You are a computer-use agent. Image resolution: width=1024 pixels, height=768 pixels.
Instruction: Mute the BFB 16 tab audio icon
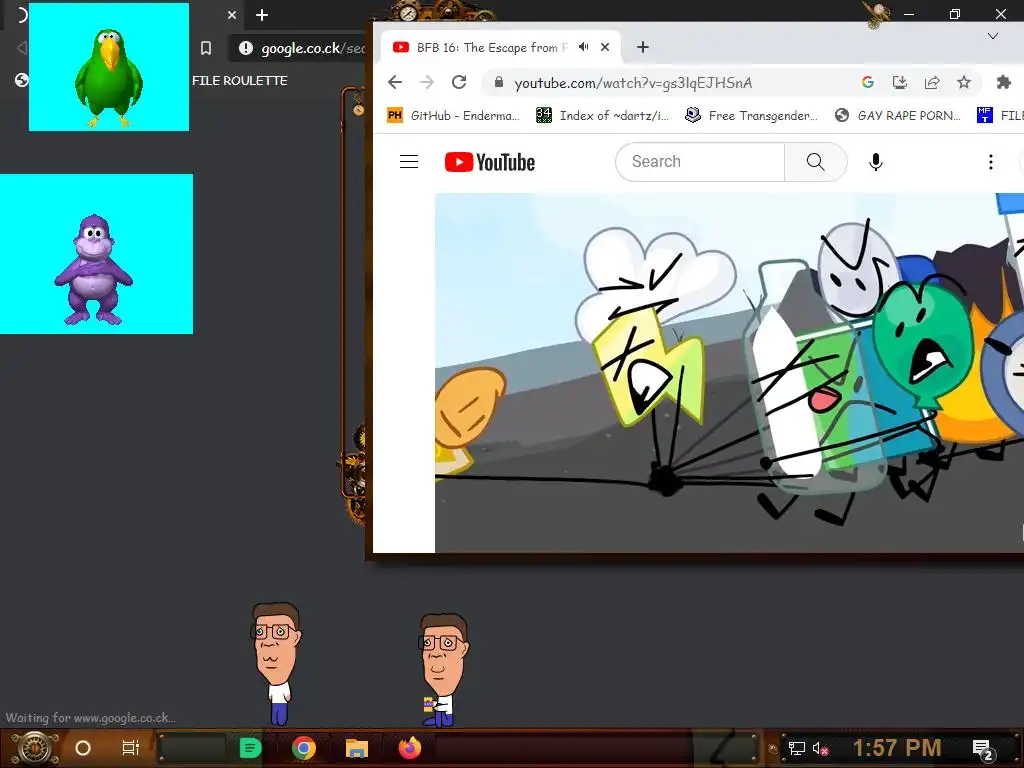pyautogui.click(x=583, y=47)
